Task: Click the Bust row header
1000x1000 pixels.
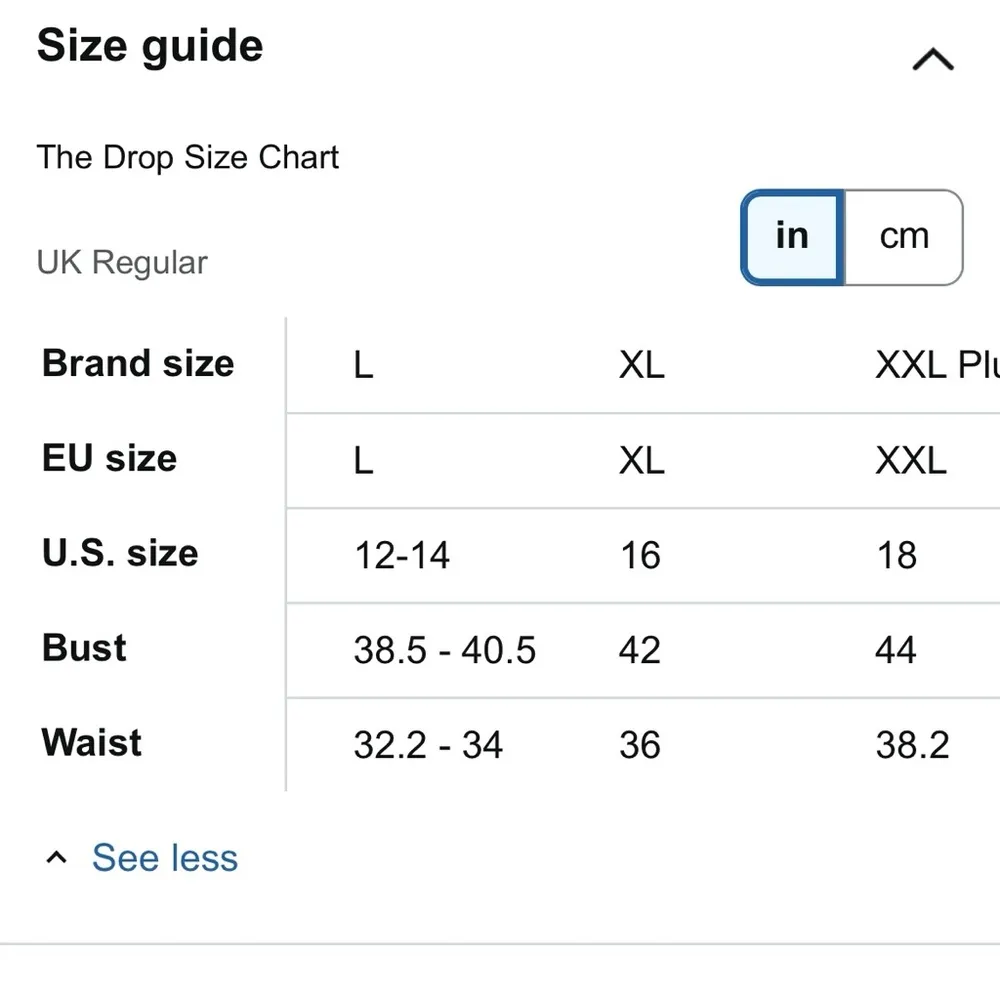Action: click(85, 648)
